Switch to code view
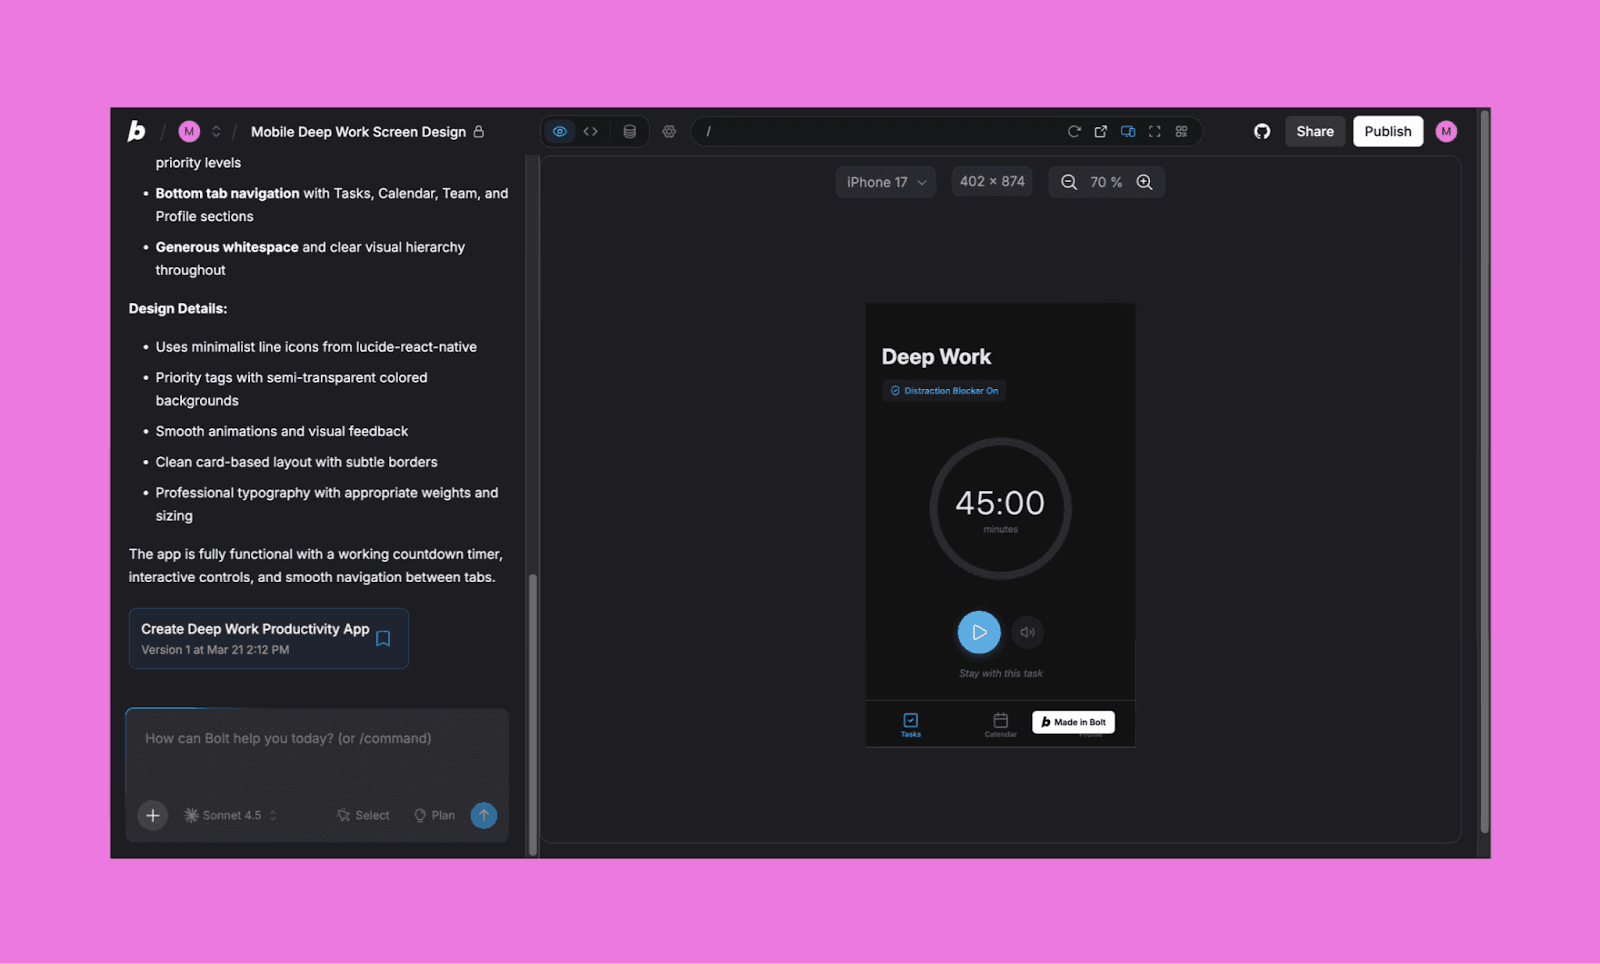 pyautogui.click(x=590, y=131)
